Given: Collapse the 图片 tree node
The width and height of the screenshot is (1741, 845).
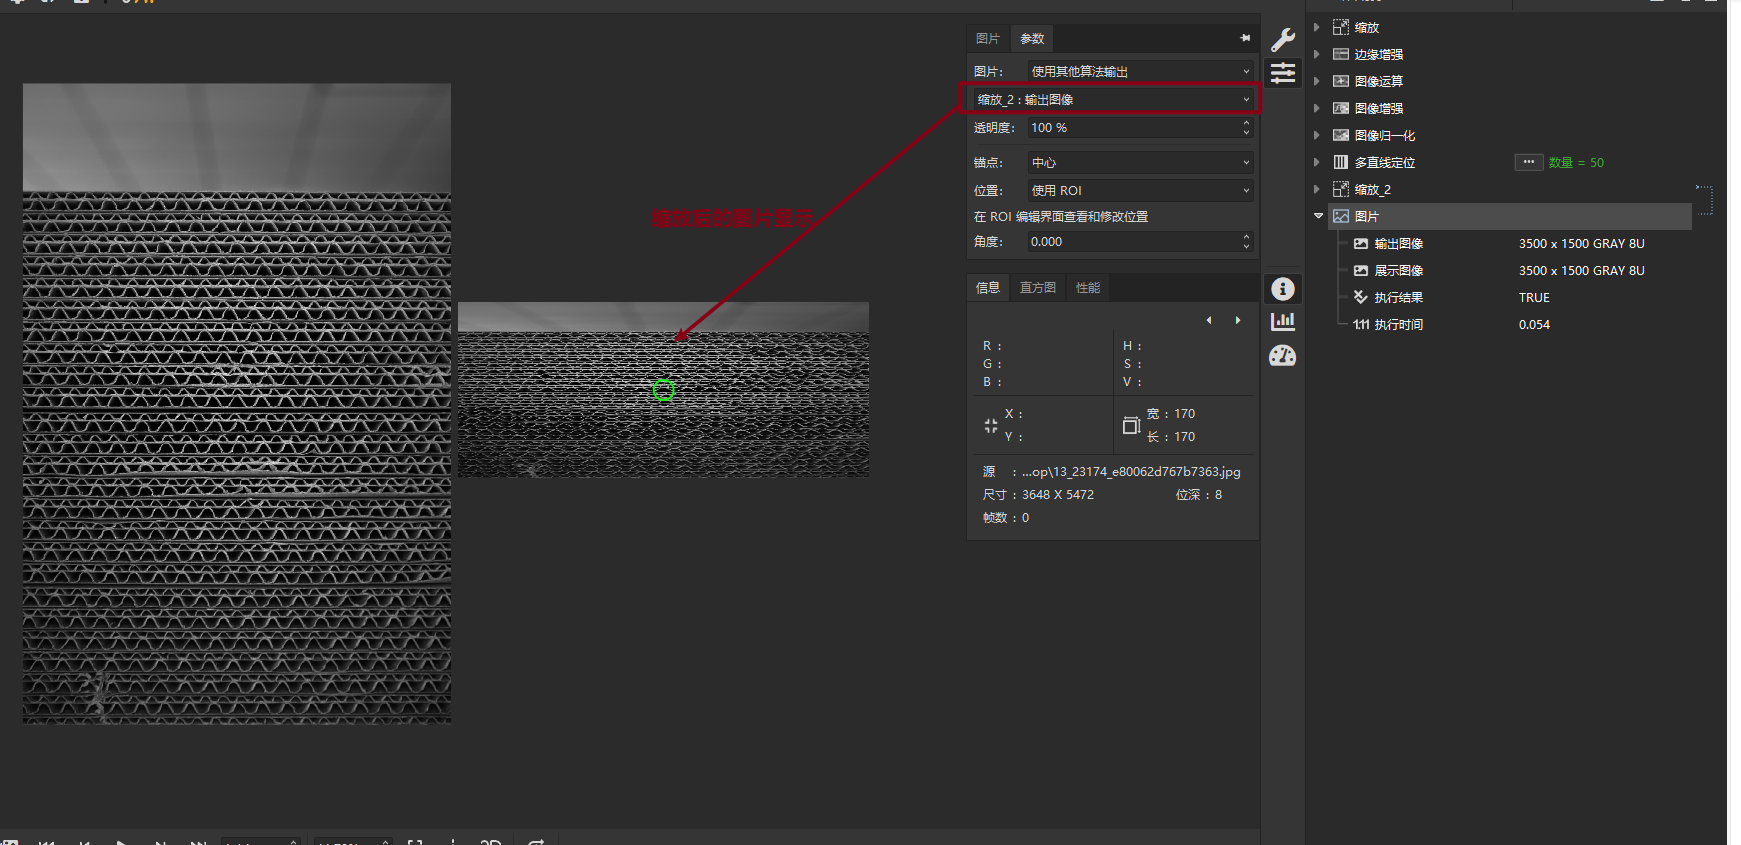Looking at the screenshot, I should pos(1318,216).
